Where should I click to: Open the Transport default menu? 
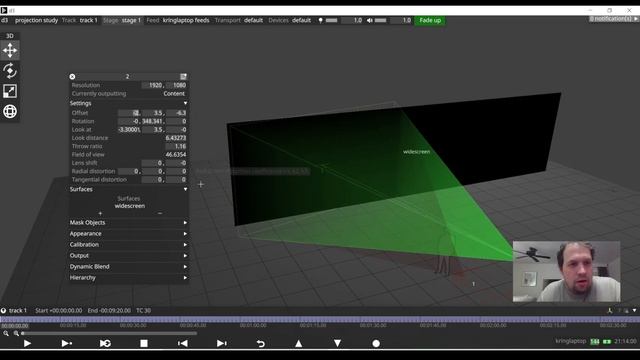pos(239,20)
